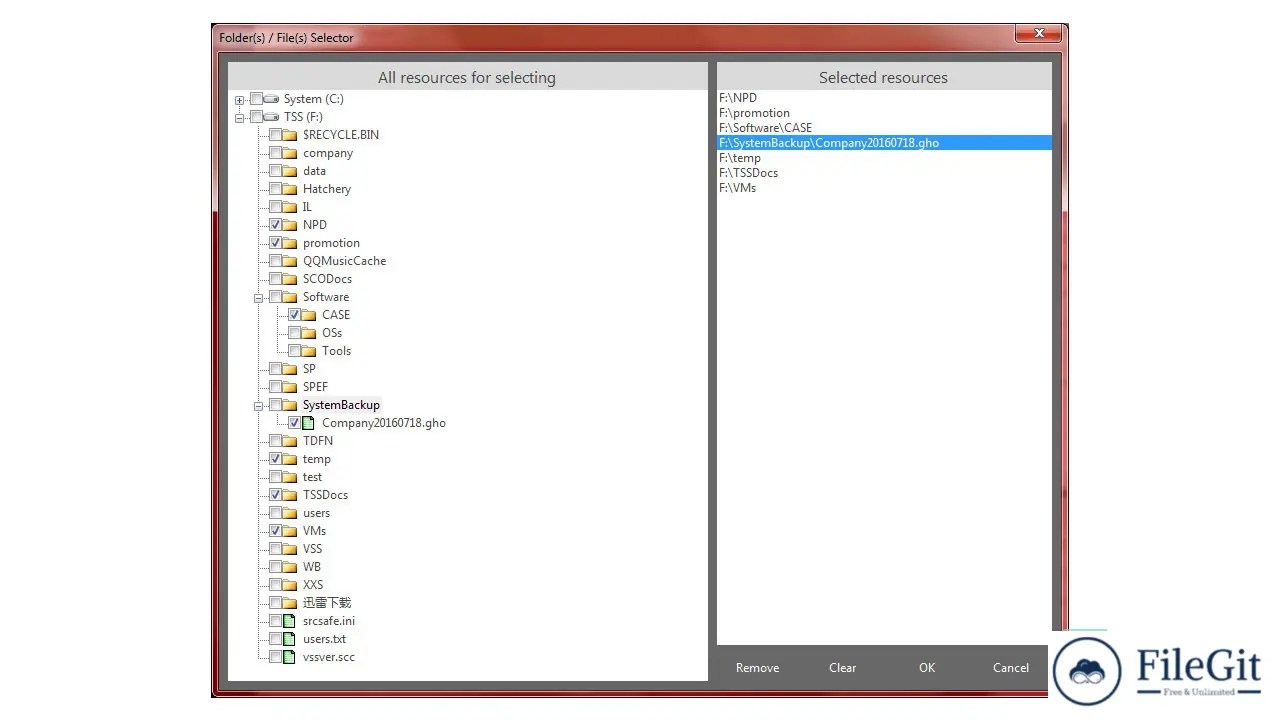Click the data folder icon

[x=290, y=171]
